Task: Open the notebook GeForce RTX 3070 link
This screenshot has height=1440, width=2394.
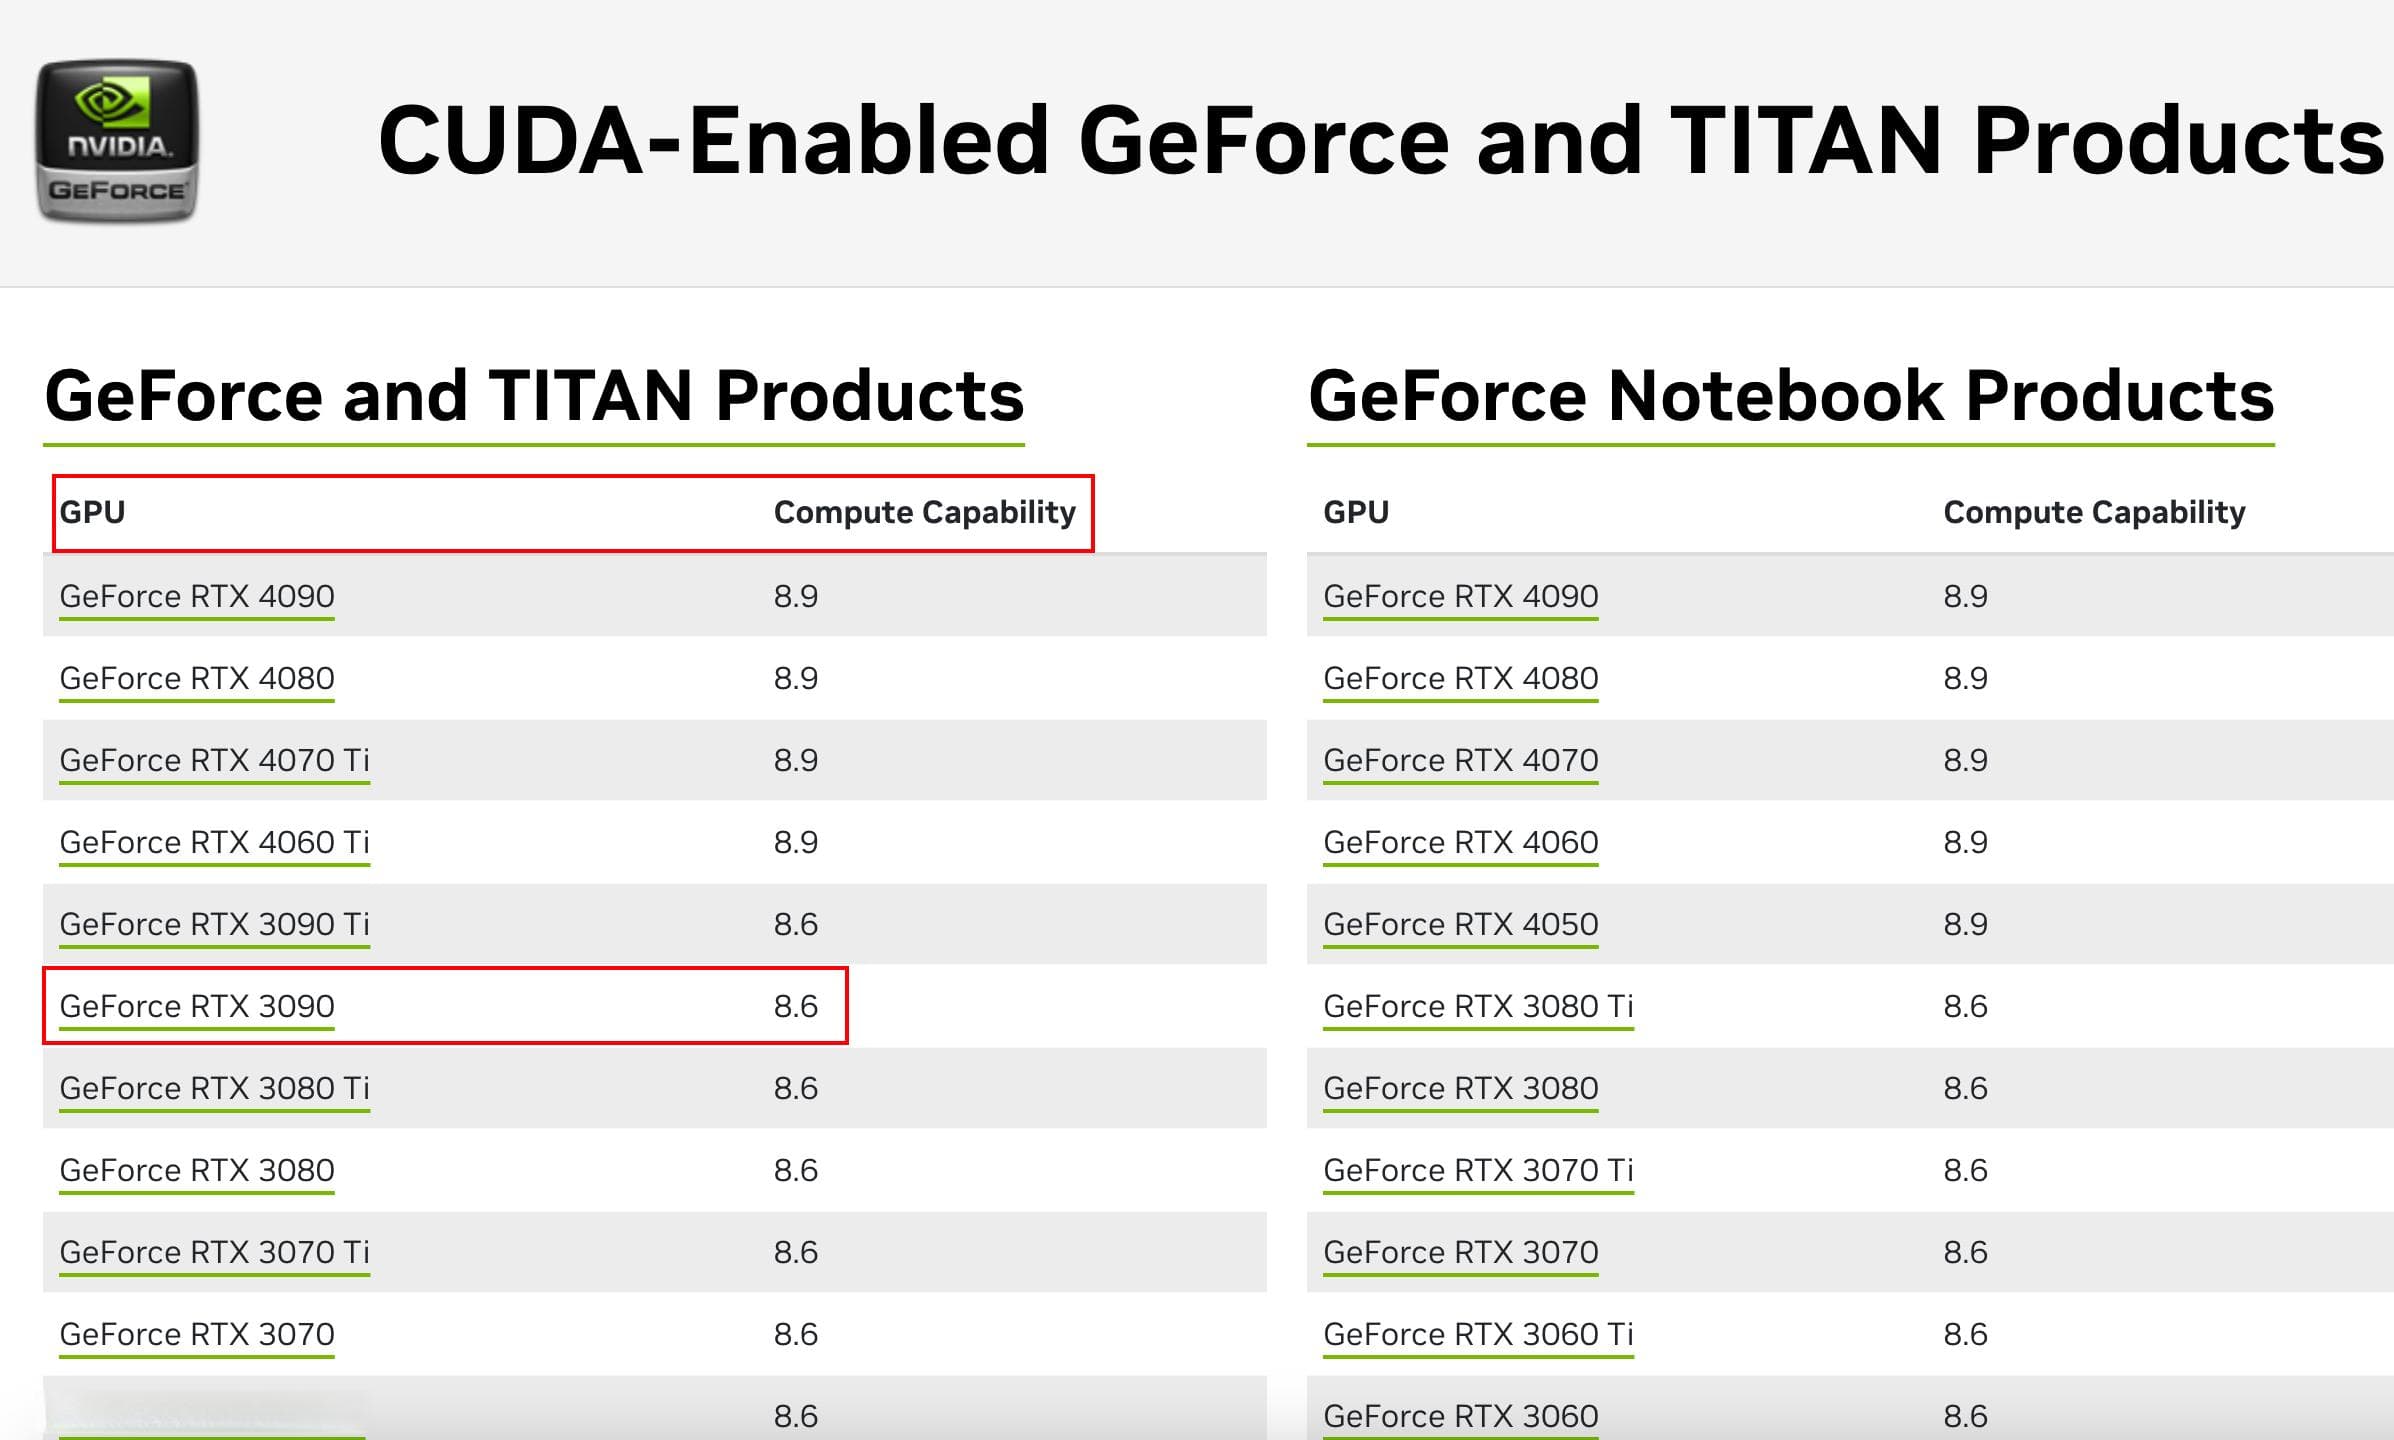Action: [x=1461, y=1252]
